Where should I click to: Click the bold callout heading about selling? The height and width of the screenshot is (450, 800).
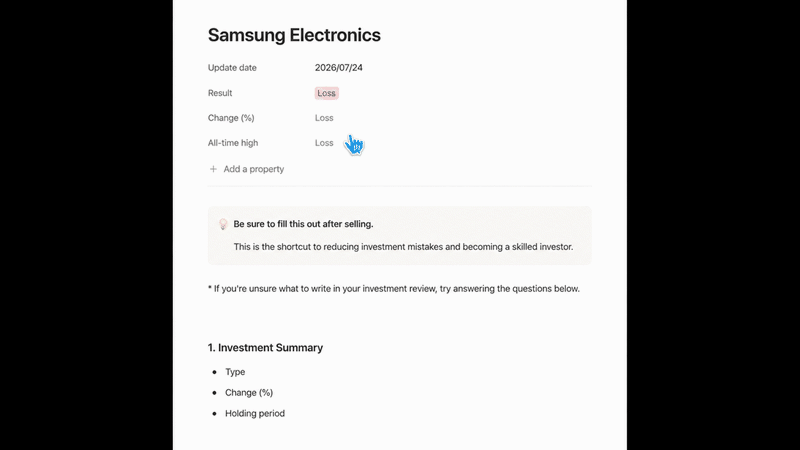[304, 224]
